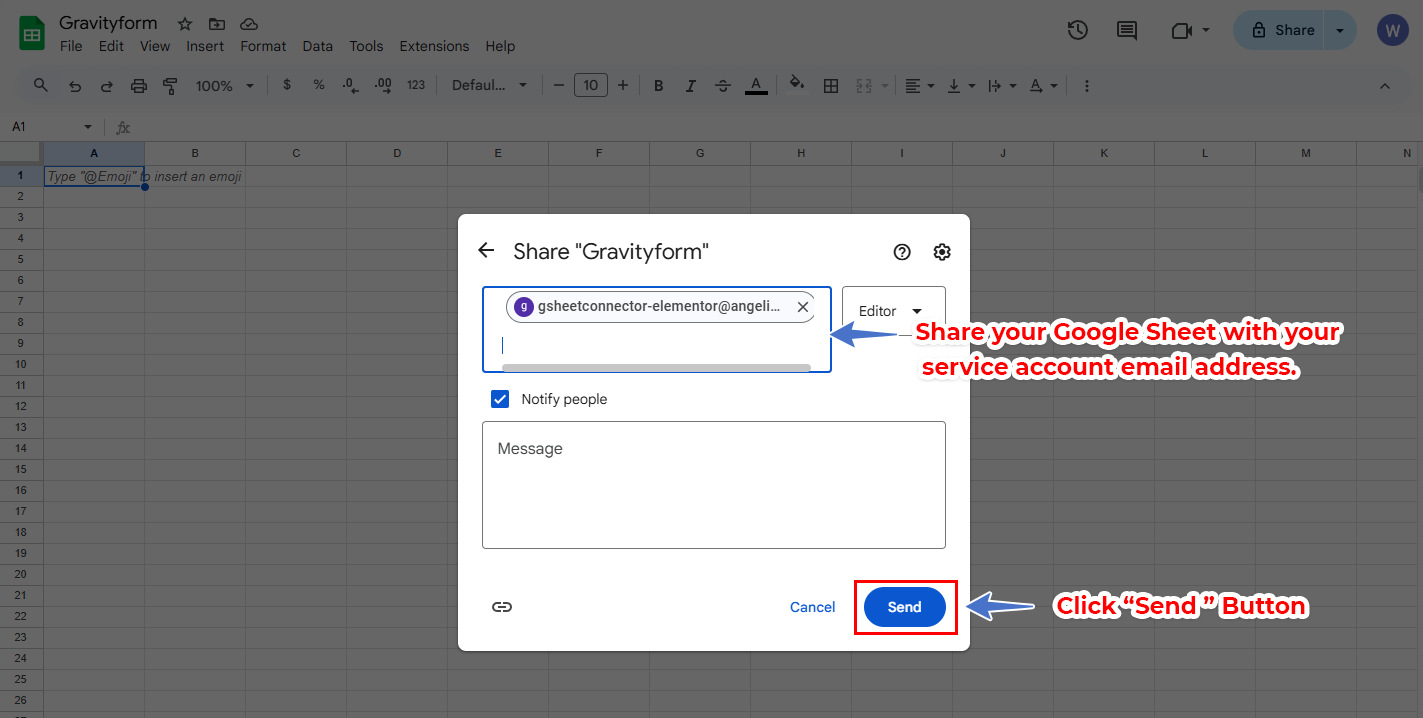Star the Gravityform document
1423x718 pixels.
[185, 24]
